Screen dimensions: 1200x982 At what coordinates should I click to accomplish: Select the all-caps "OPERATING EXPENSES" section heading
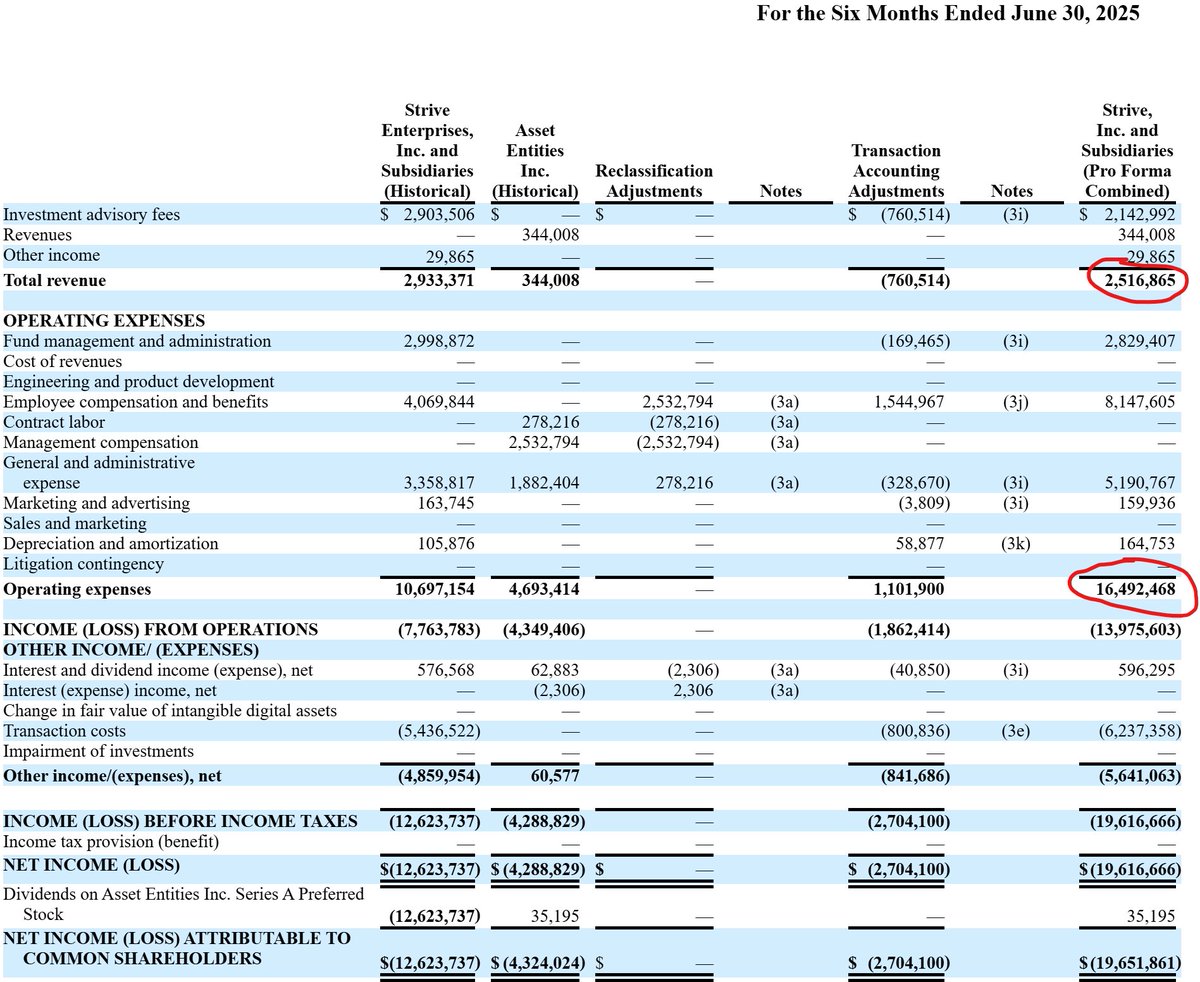coord(104,321)
